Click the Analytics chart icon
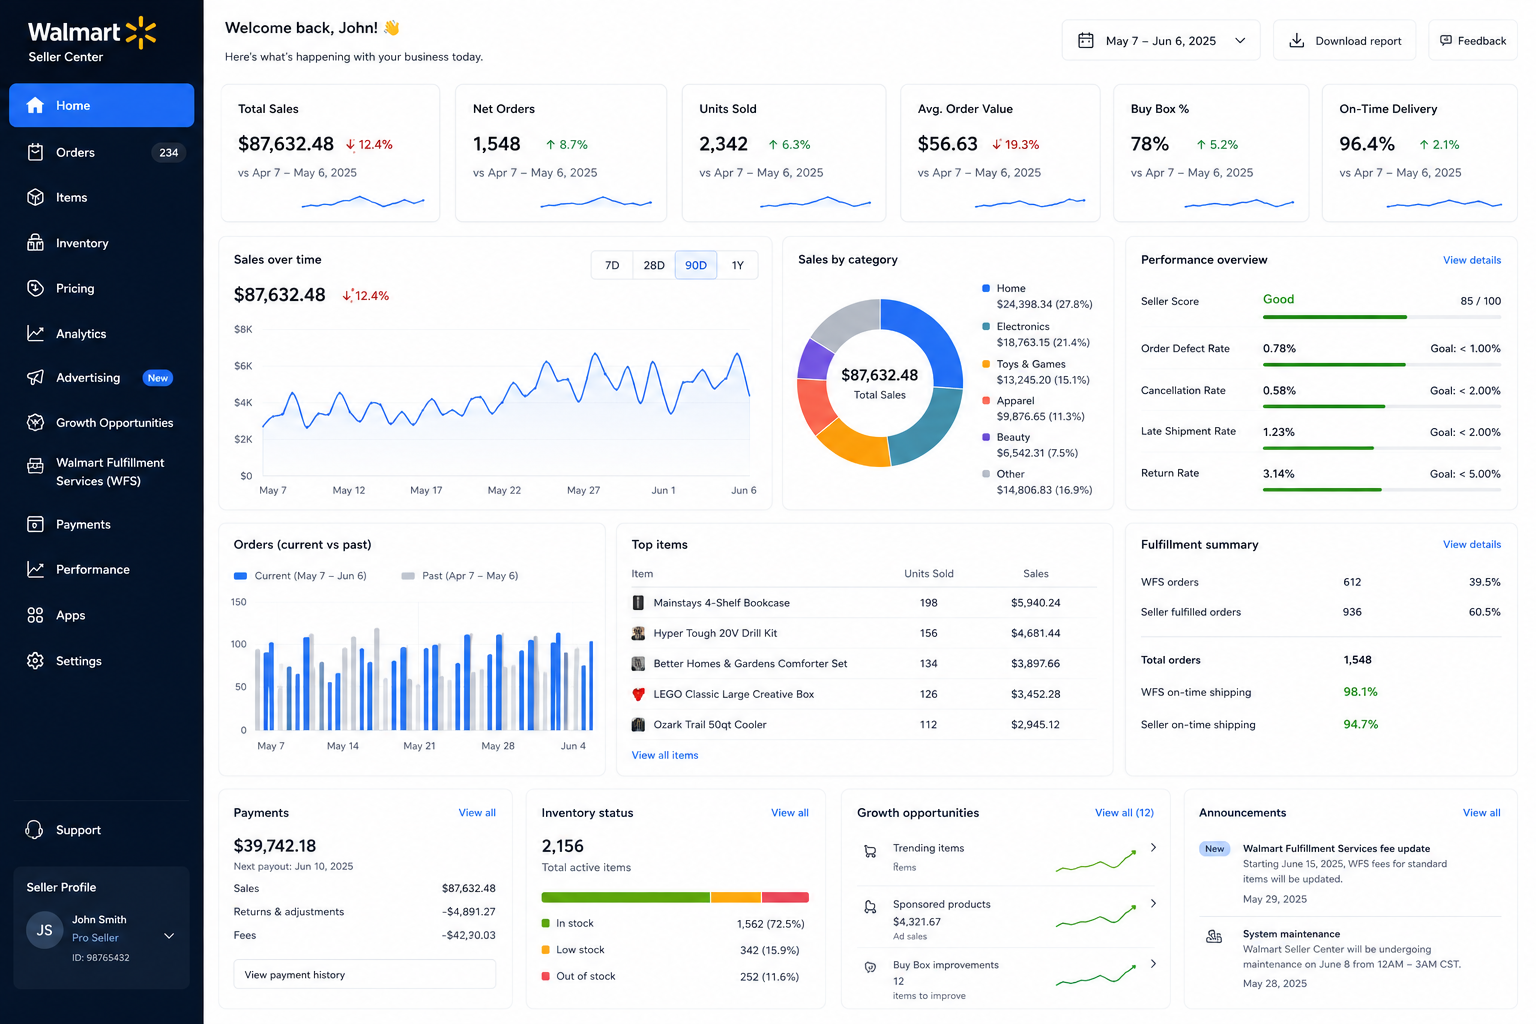1536x1024 pixels. tap(35, 333)
